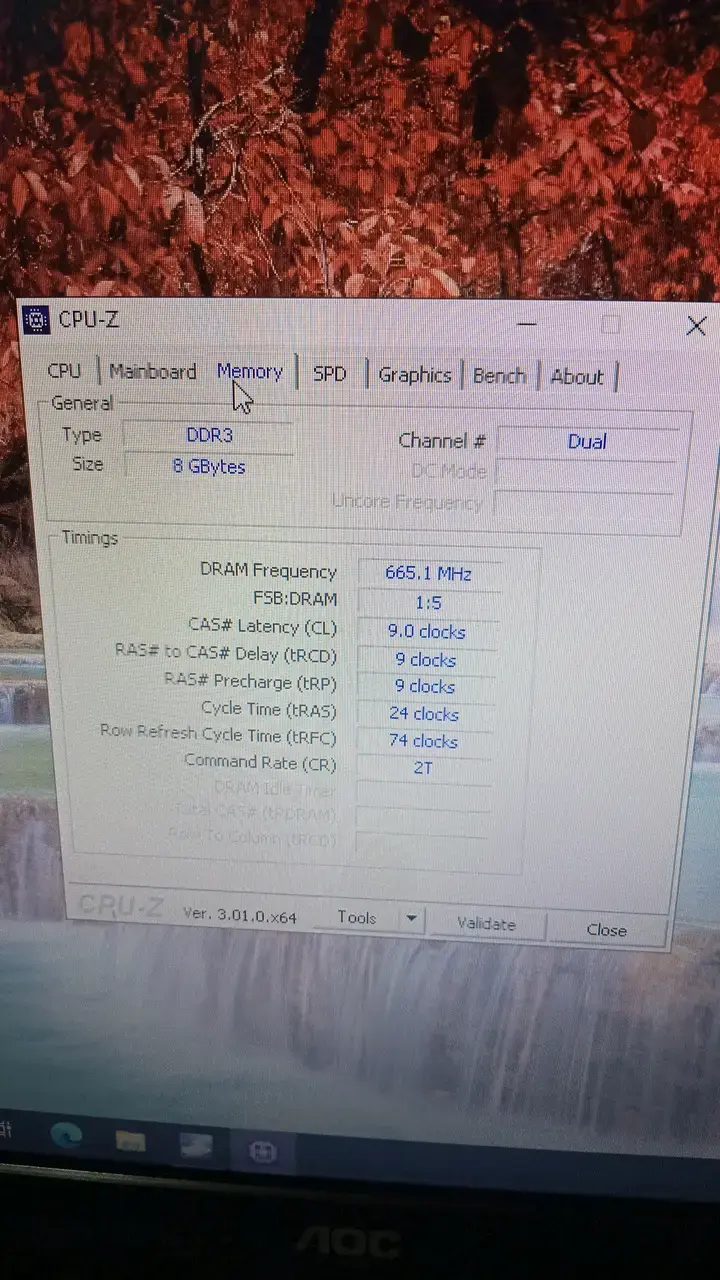Screen dimensions: 720x1280
Task: Expand the Tools dropdown arrow
Action: (411, 918)
